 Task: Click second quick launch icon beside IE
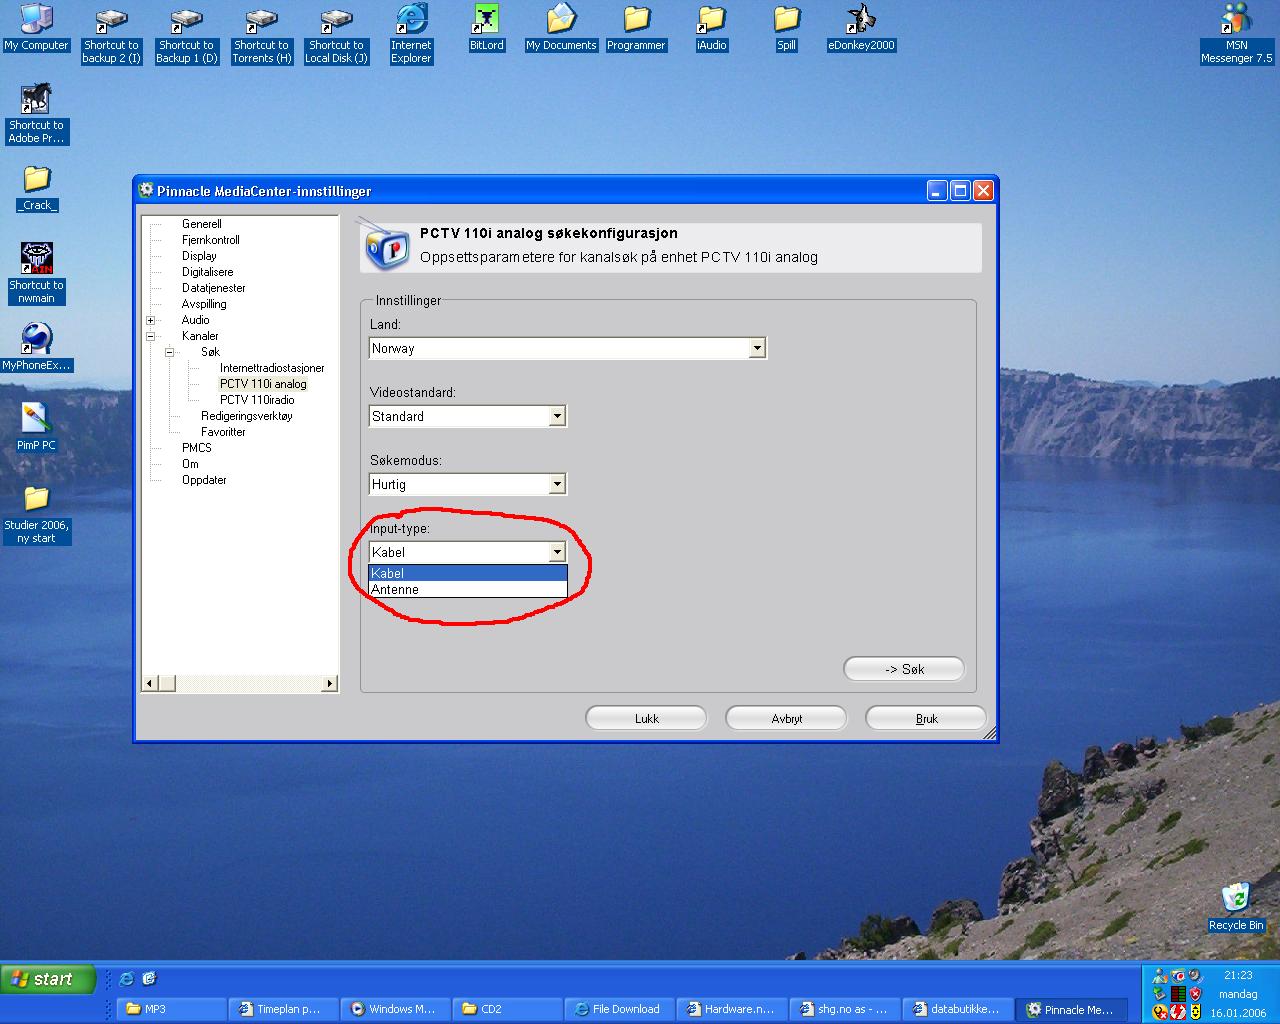point(149,979)
